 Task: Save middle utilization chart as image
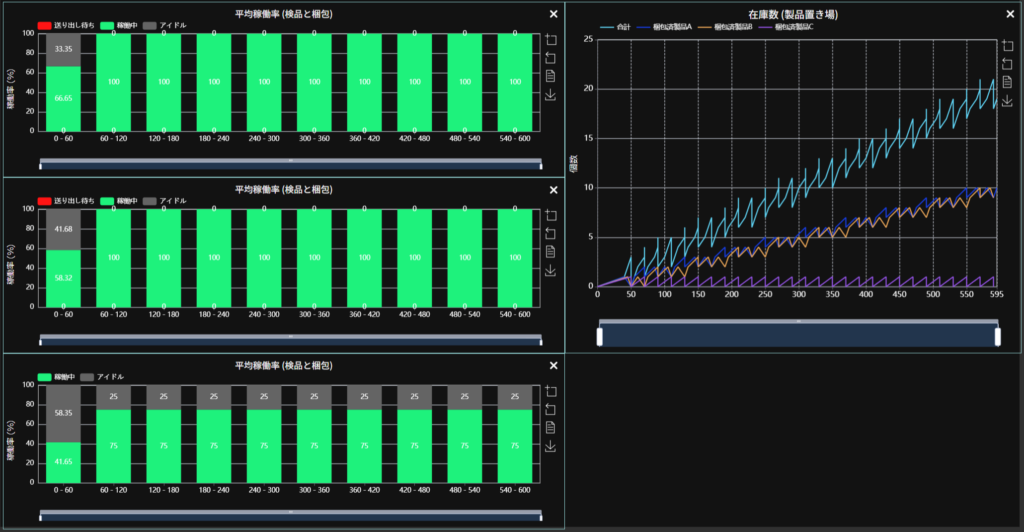(550, 271)
